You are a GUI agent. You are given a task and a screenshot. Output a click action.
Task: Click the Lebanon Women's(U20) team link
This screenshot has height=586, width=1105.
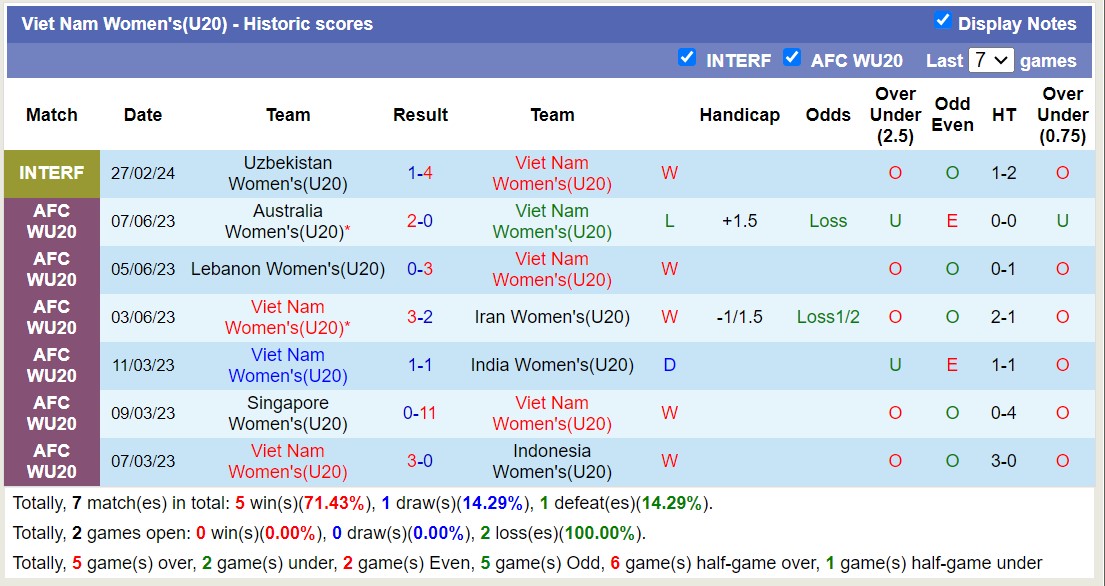click(x=288, y=269)
